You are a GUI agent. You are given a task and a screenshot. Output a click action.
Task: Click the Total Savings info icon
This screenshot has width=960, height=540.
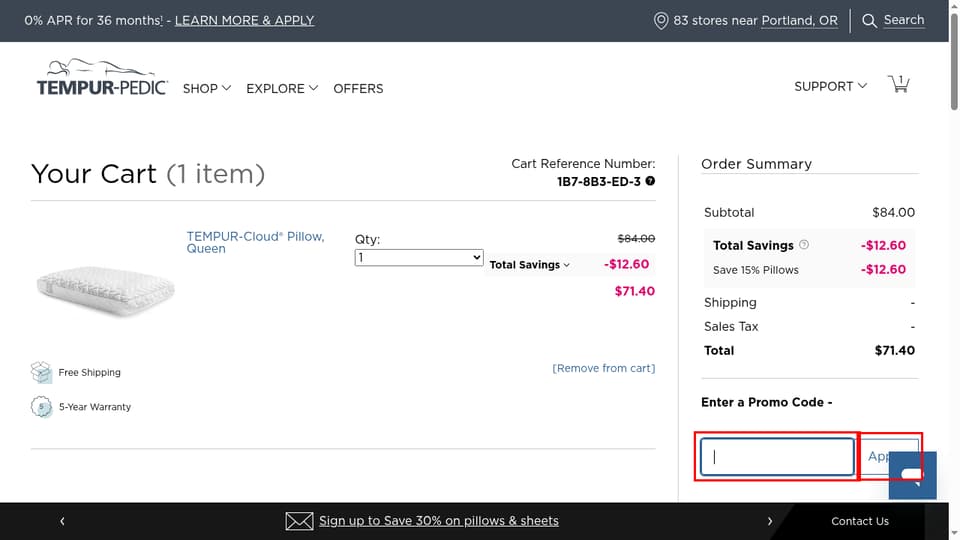click(804, 245)
